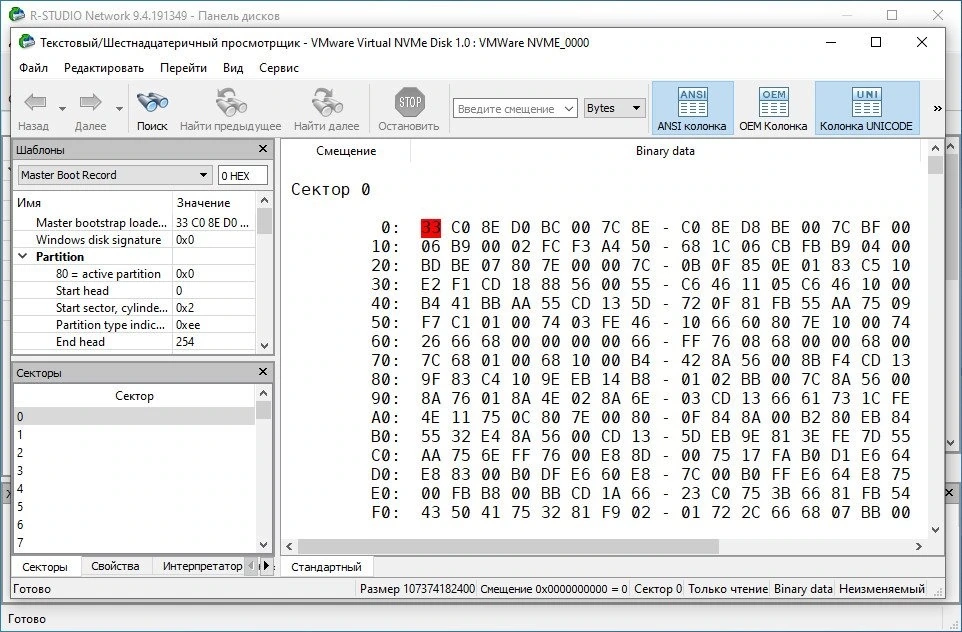This screenshot has width=962, height=632.
Task: Click the Back (Назад) arrow icon
Action: click(x=35, y=102)
